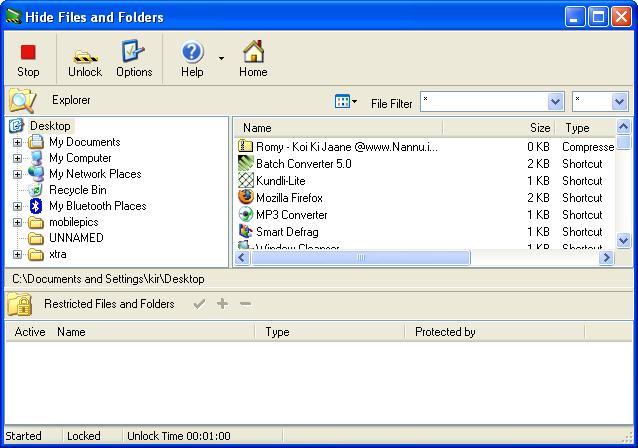Screen dimensions: 638x448
Task: Click the locked folder Restricted Files icon
Action: (x=20, y=304)
